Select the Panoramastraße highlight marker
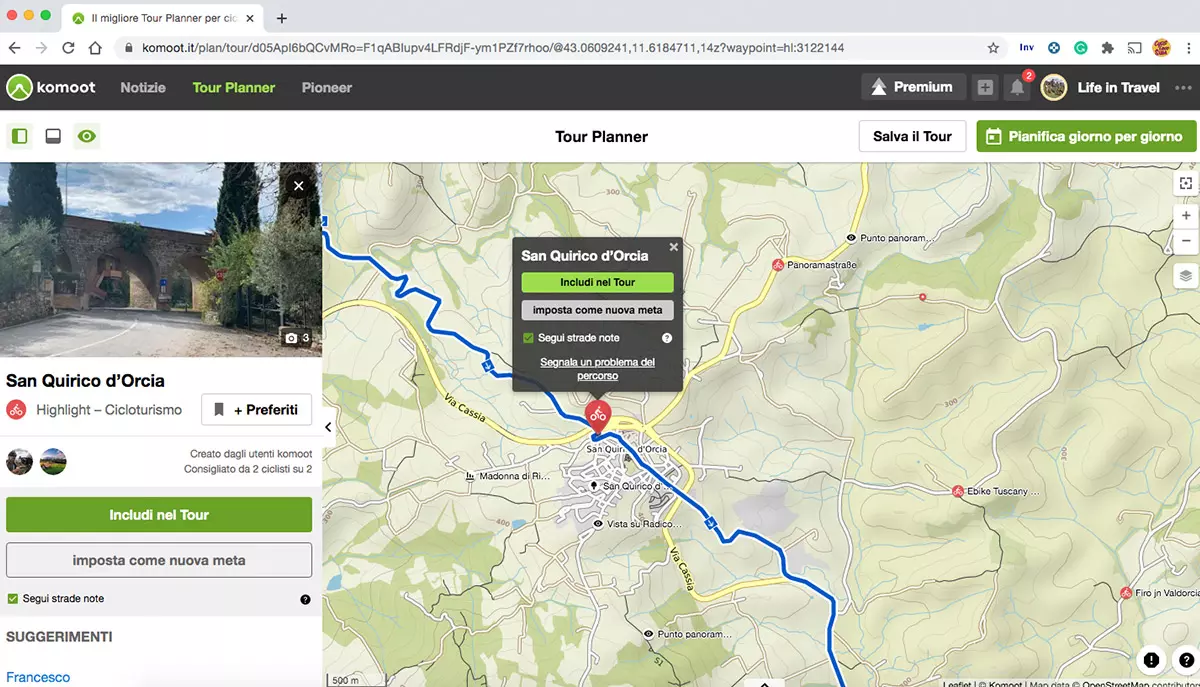The image size is (1200, 687). click(777, 265)
